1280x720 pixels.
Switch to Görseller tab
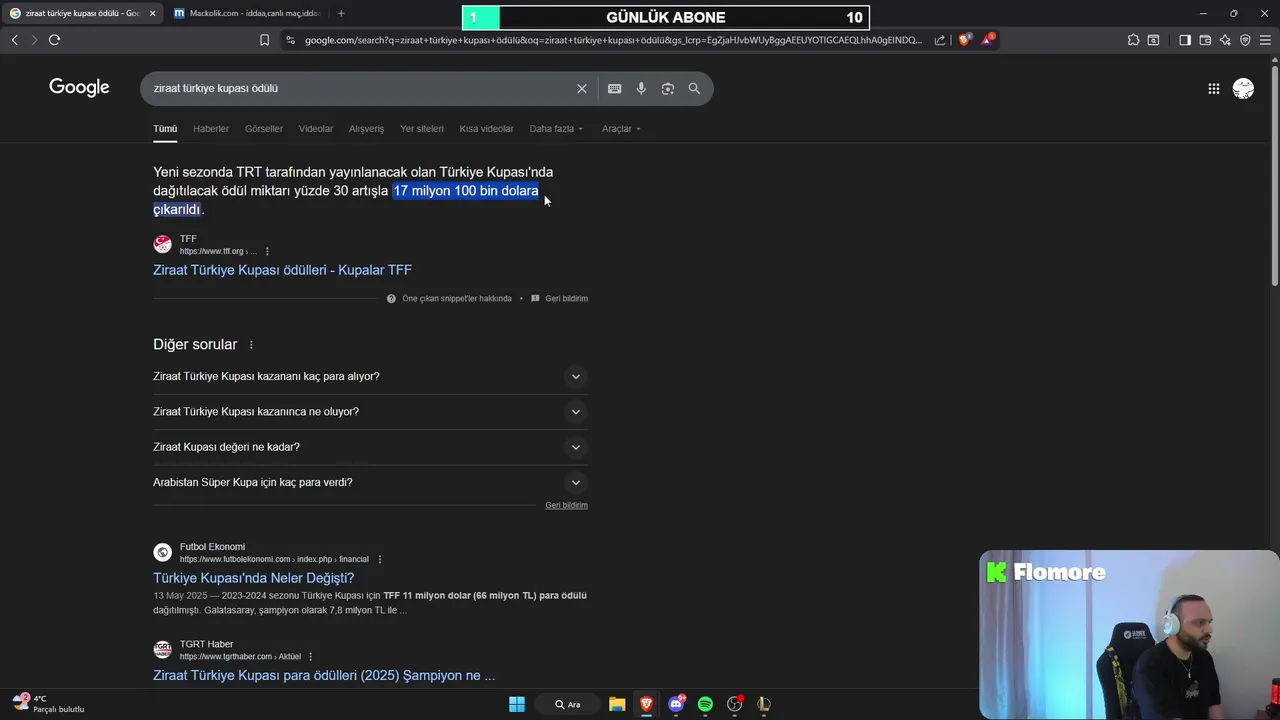pos(264,129)
